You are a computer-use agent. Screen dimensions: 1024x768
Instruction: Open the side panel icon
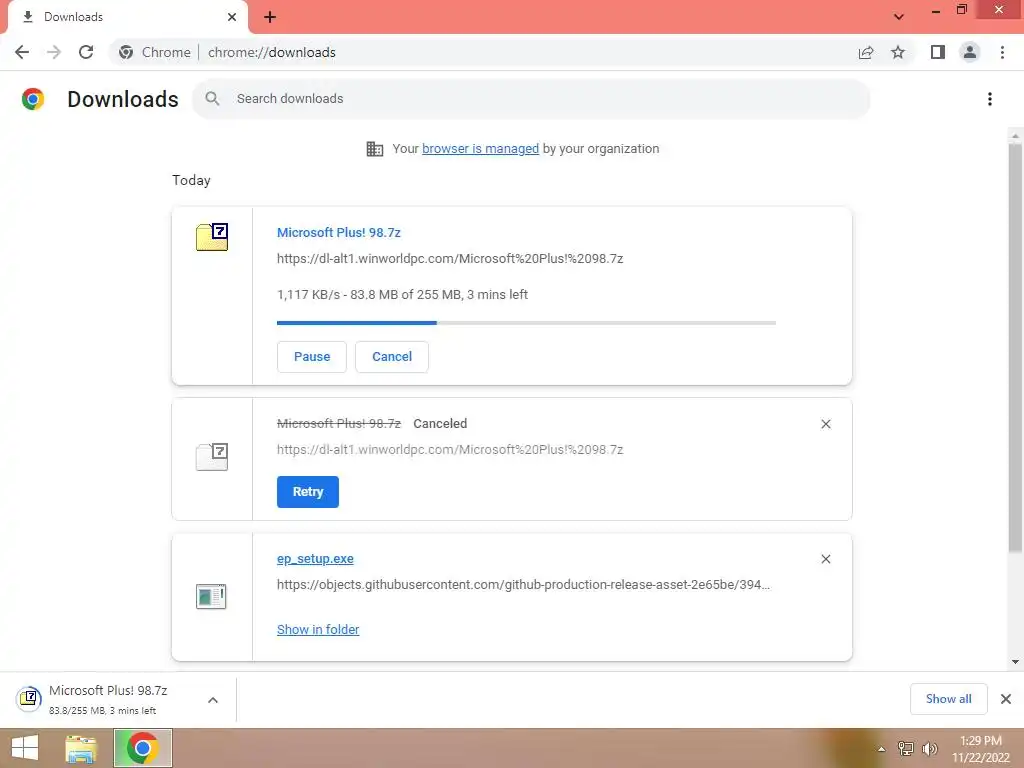pyautogui.click(x=938, y=52)
